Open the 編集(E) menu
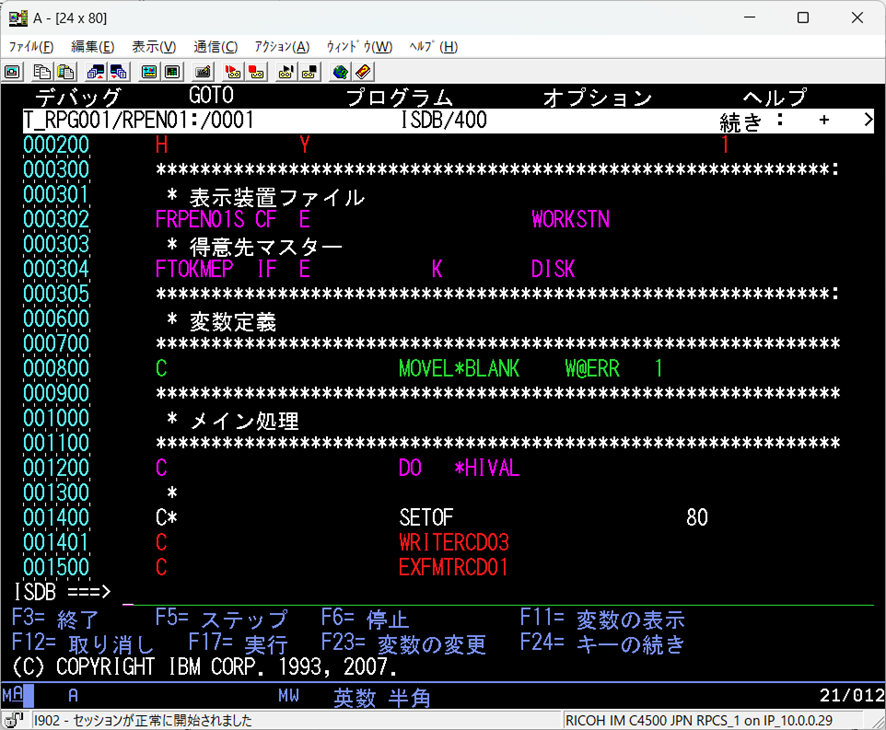 [x=93, y=47]
